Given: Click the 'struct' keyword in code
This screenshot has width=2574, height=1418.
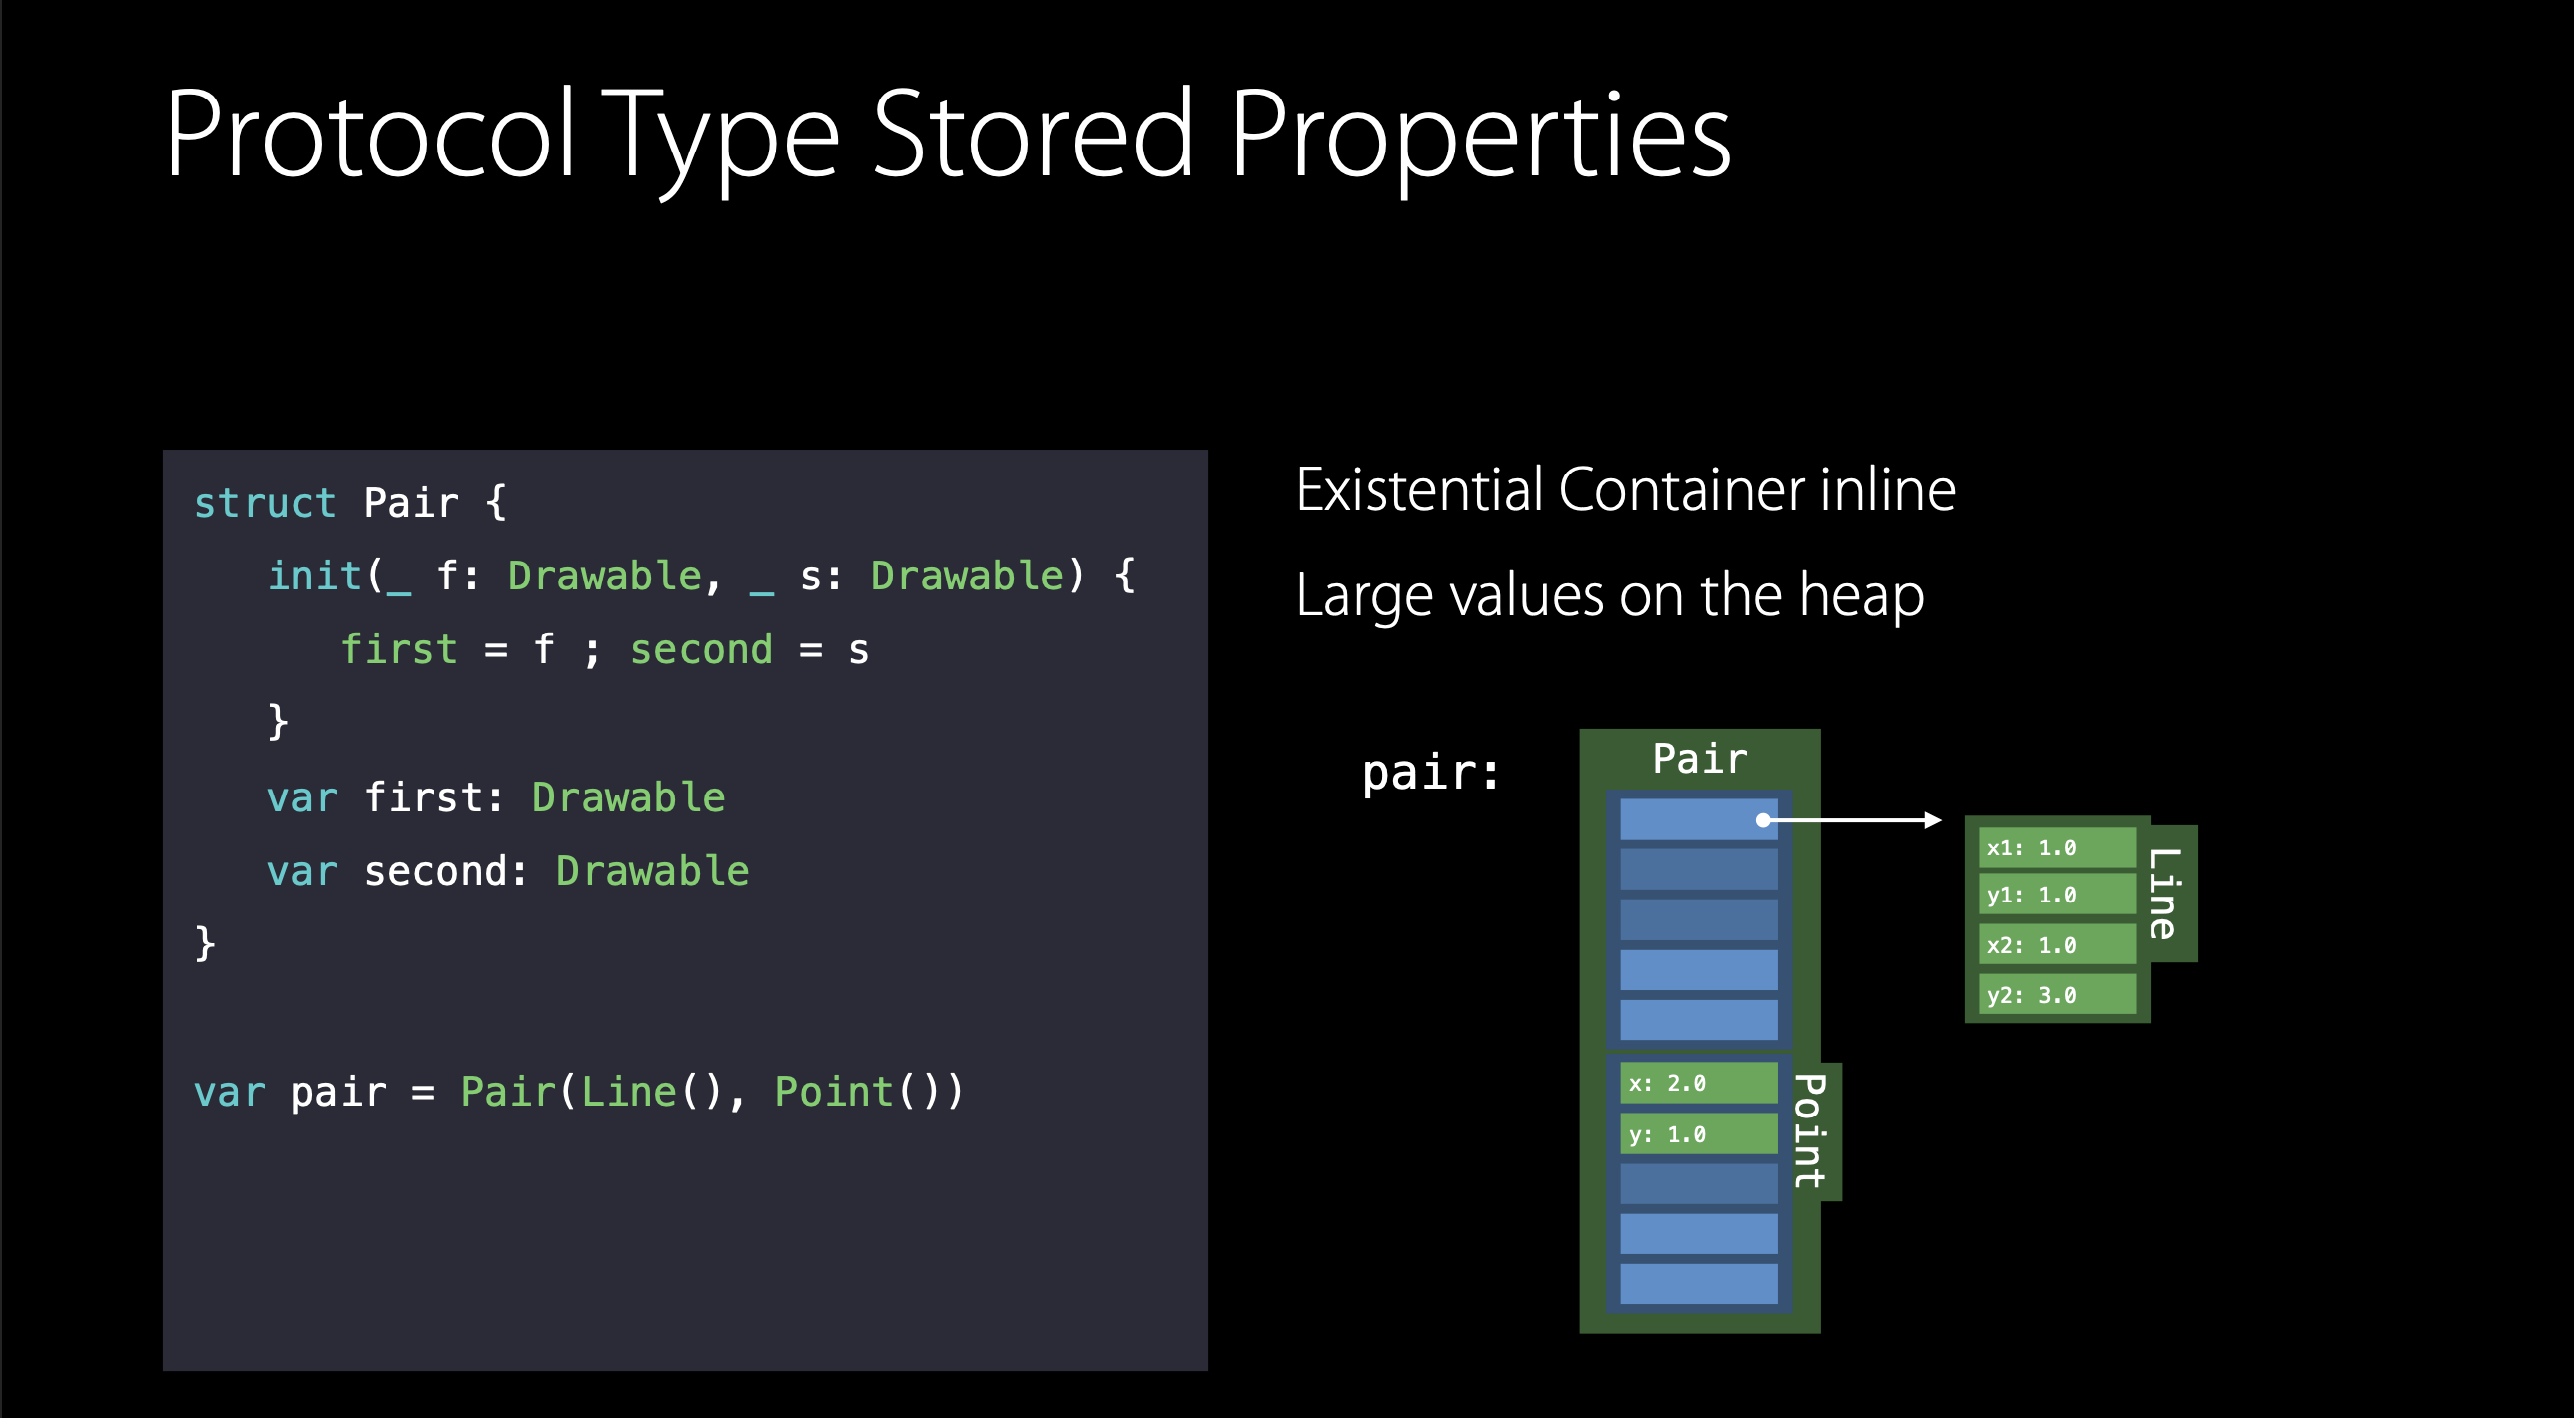Looking at the screenshot, I should point(264,503).
